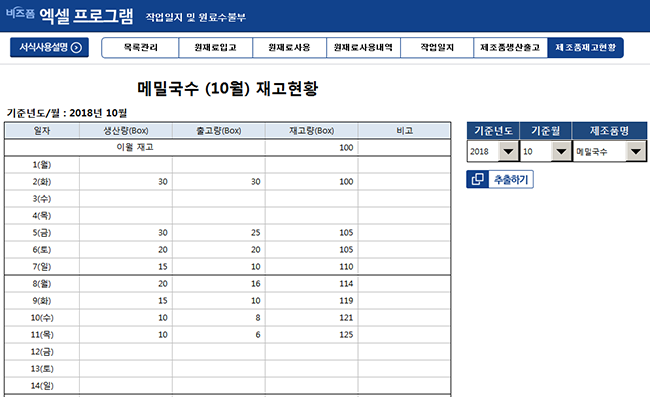Image resolution: width=650 pixels, height=397 pixels.
Task: Click the 재고량(Box) column header
Action: click(311, 131)
